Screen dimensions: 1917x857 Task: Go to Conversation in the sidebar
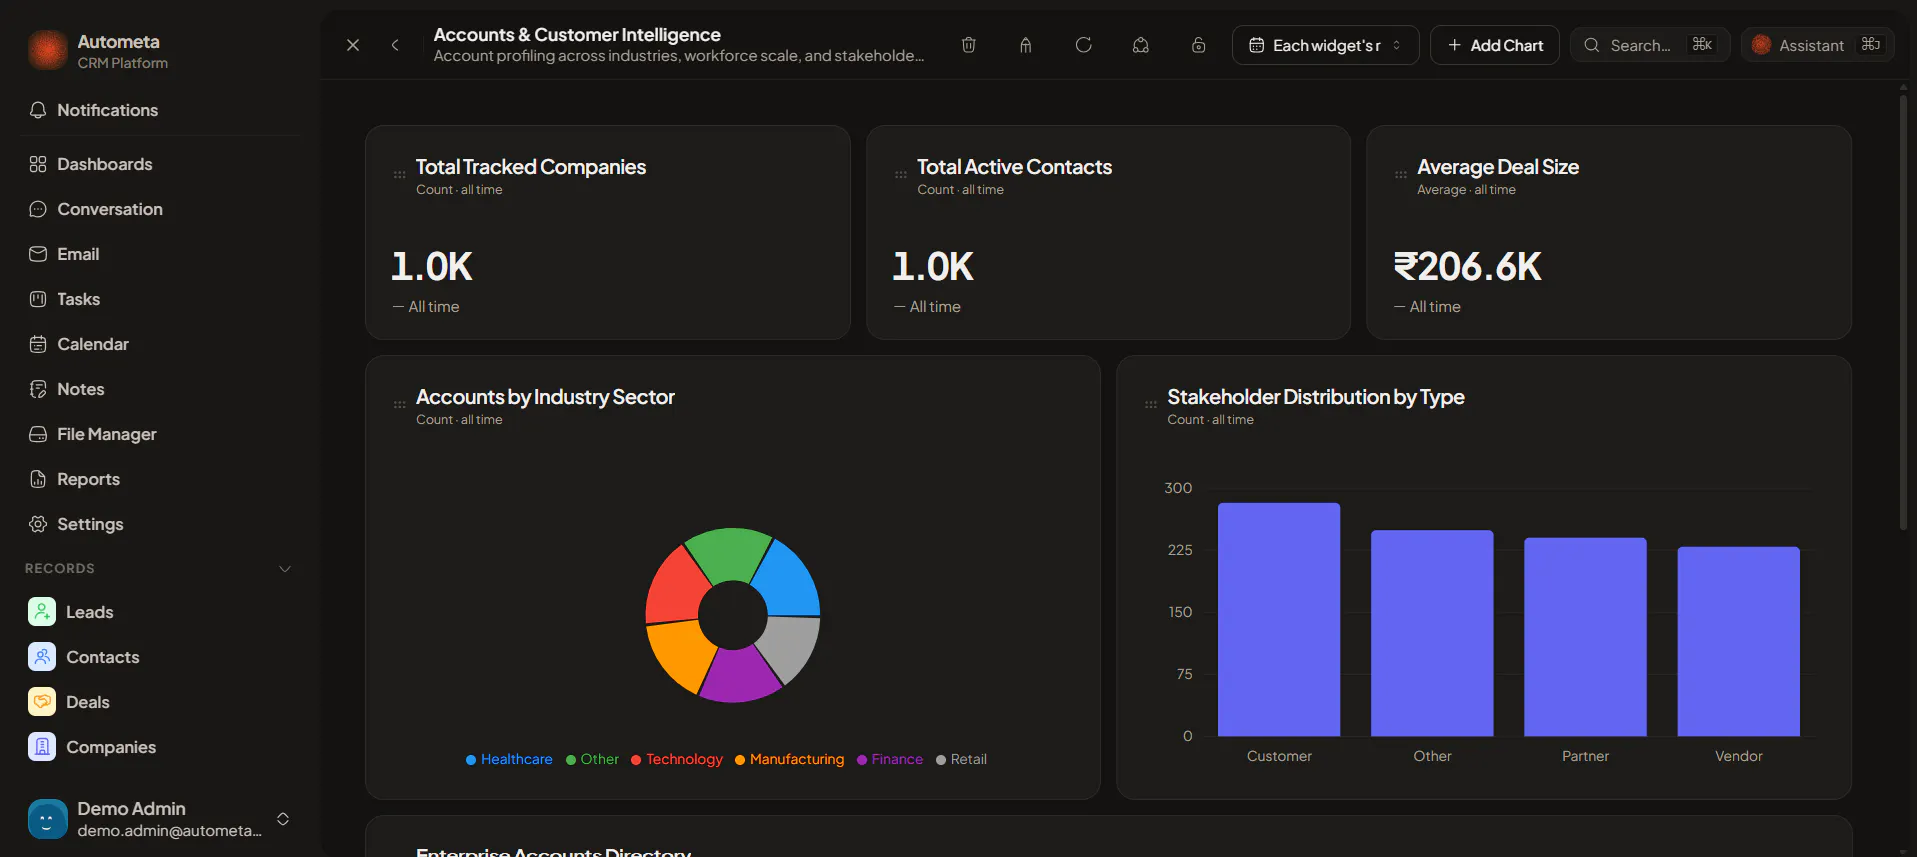pyautogui.click(x=160, y=209)
